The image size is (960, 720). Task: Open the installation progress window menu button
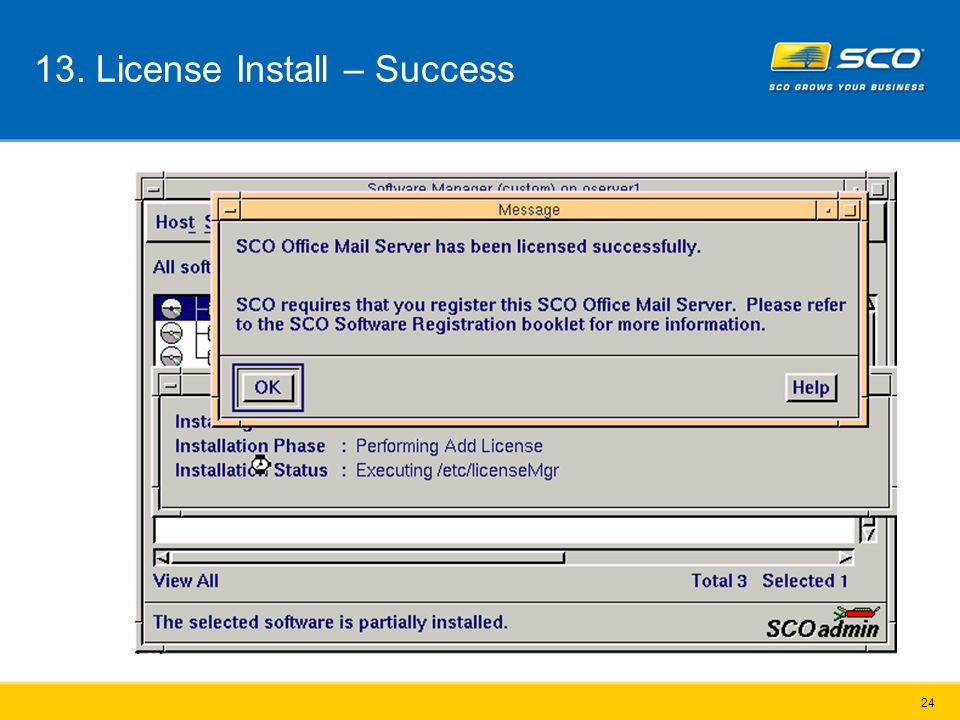(171, 385)
